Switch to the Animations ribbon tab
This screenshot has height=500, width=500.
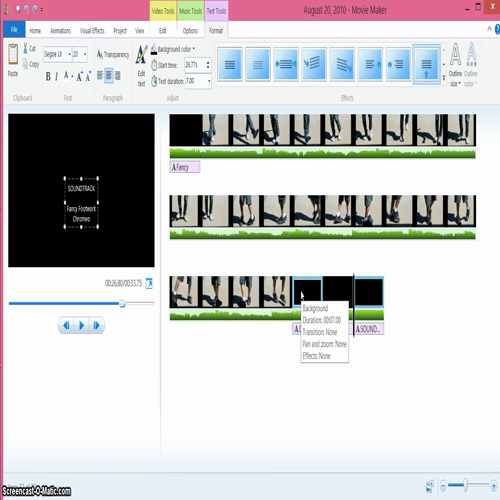[60, 31]
